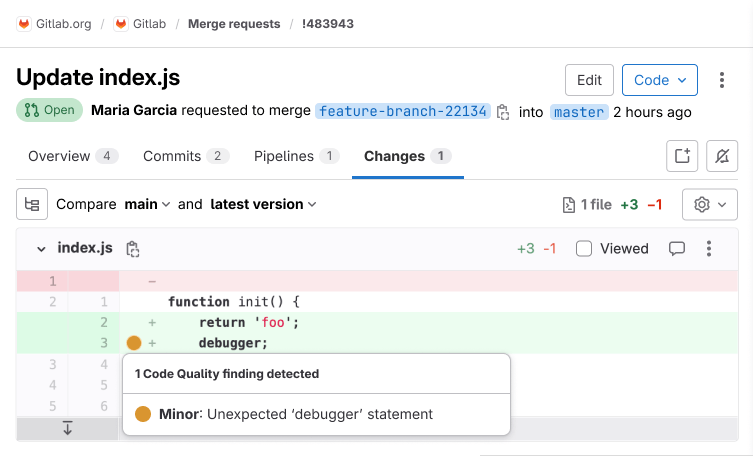Click the Edit button

pyautogui.click(x=589, y=80)
